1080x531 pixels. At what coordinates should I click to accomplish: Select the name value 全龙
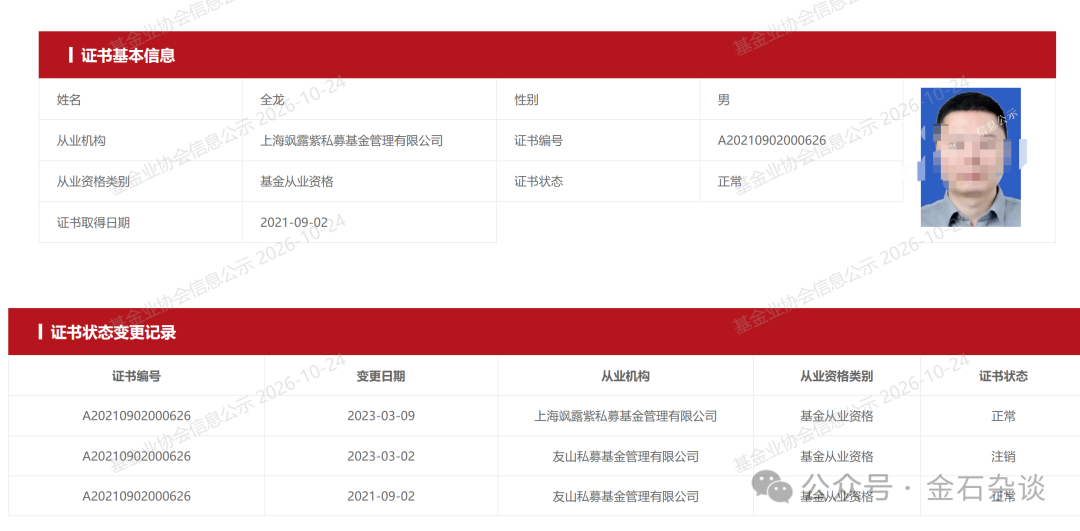(x=272, y=100)
